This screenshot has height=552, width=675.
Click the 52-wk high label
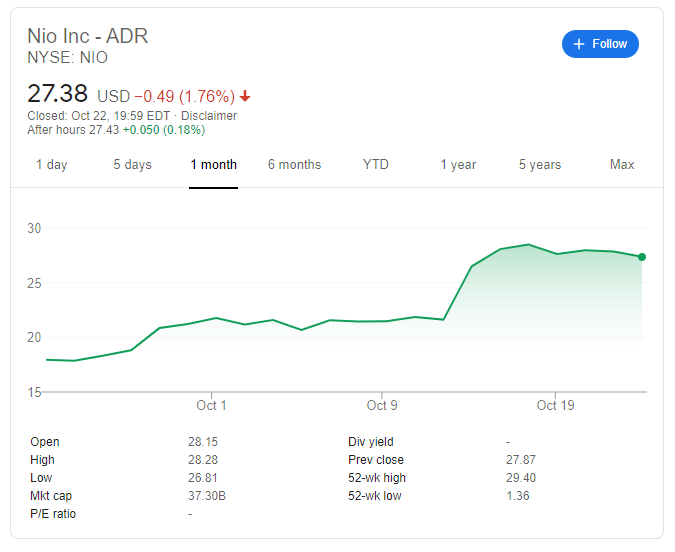(x=377, y=478)
